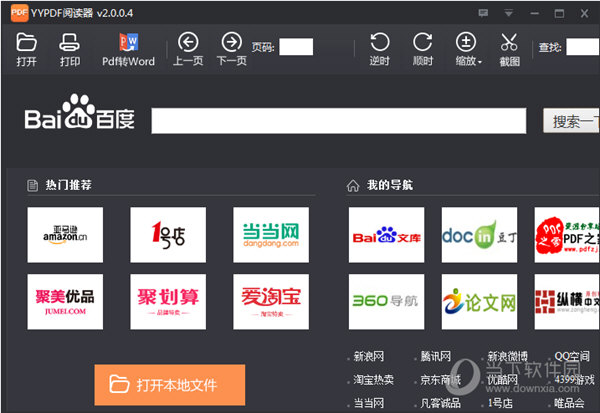Click the page number input field
The image size is (600, 413).
pos(296,47)
